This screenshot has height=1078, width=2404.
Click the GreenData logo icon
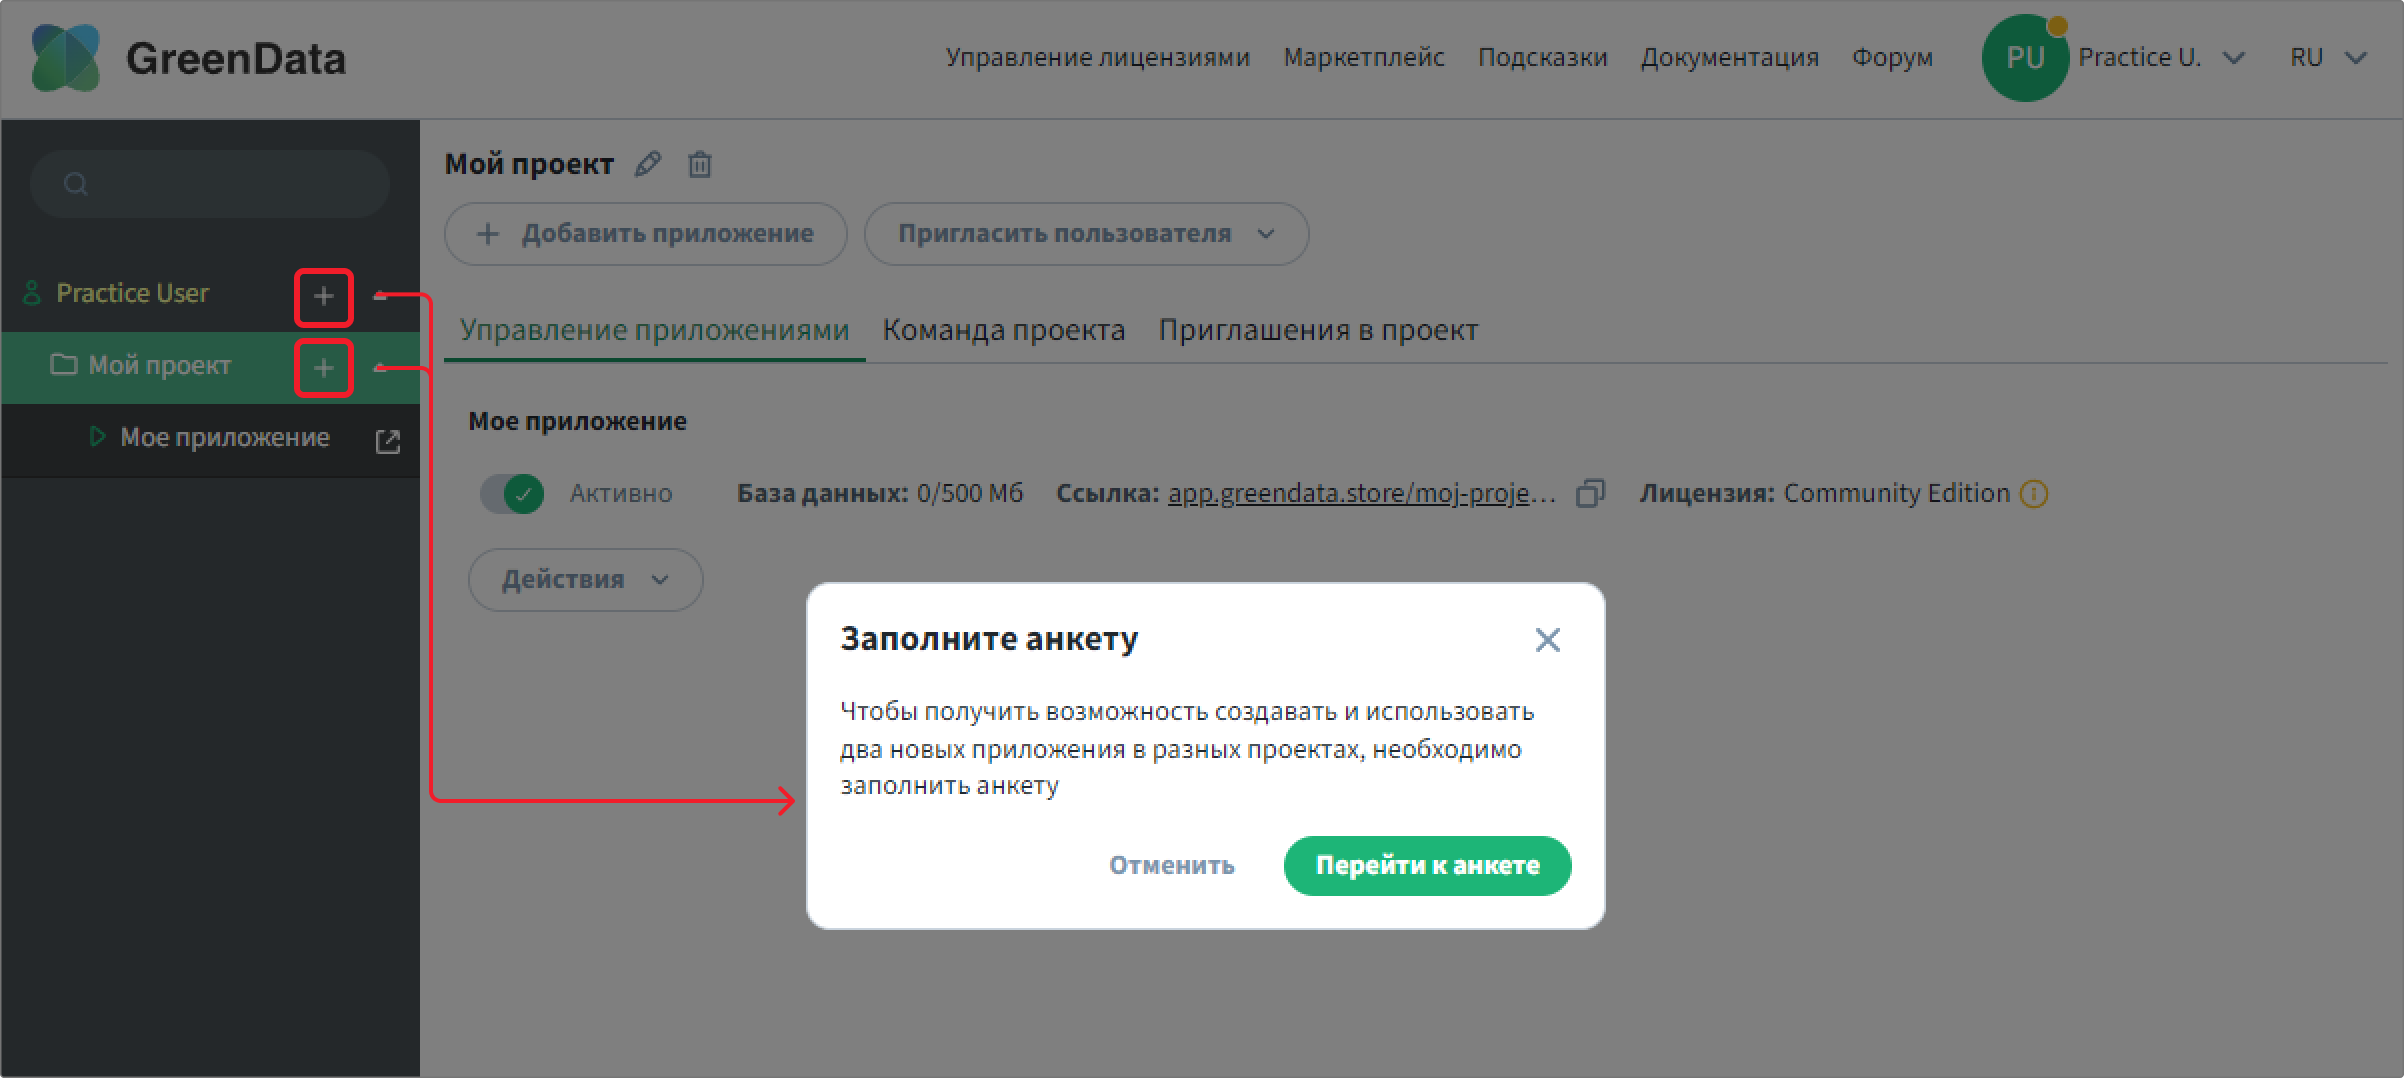[66, 58]
